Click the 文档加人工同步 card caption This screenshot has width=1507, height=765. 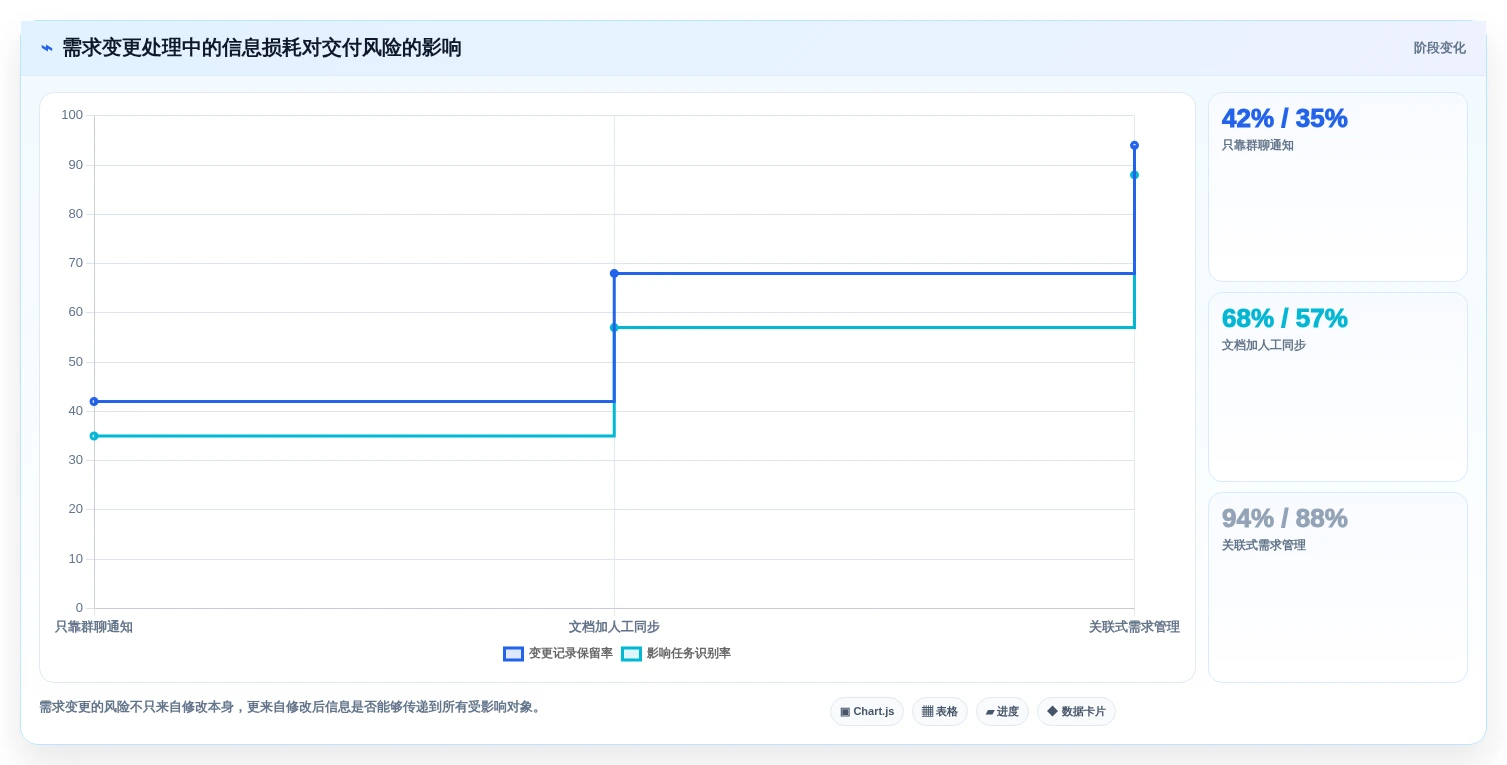(1264, 345)
